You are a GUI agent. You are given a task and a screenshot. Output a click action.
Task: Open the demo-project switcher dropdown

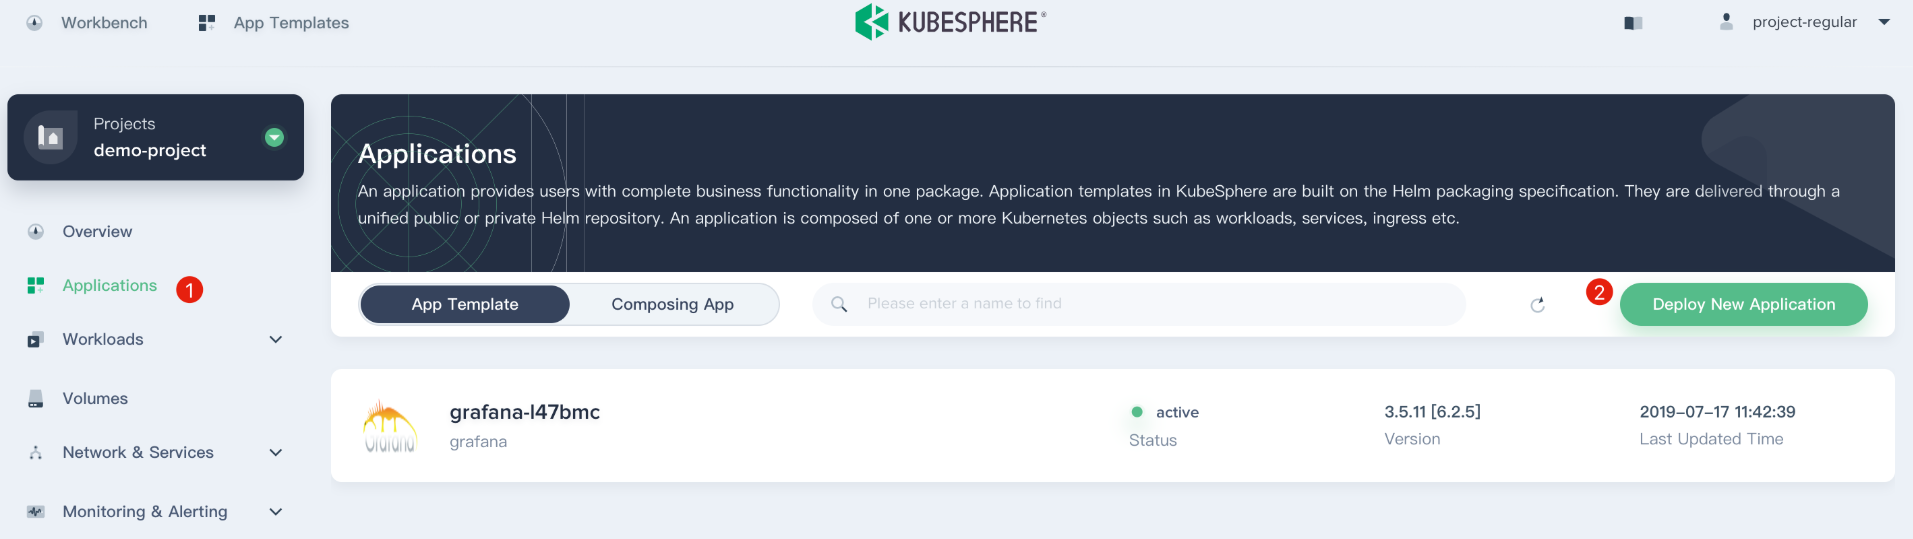[x=274, y=138]
